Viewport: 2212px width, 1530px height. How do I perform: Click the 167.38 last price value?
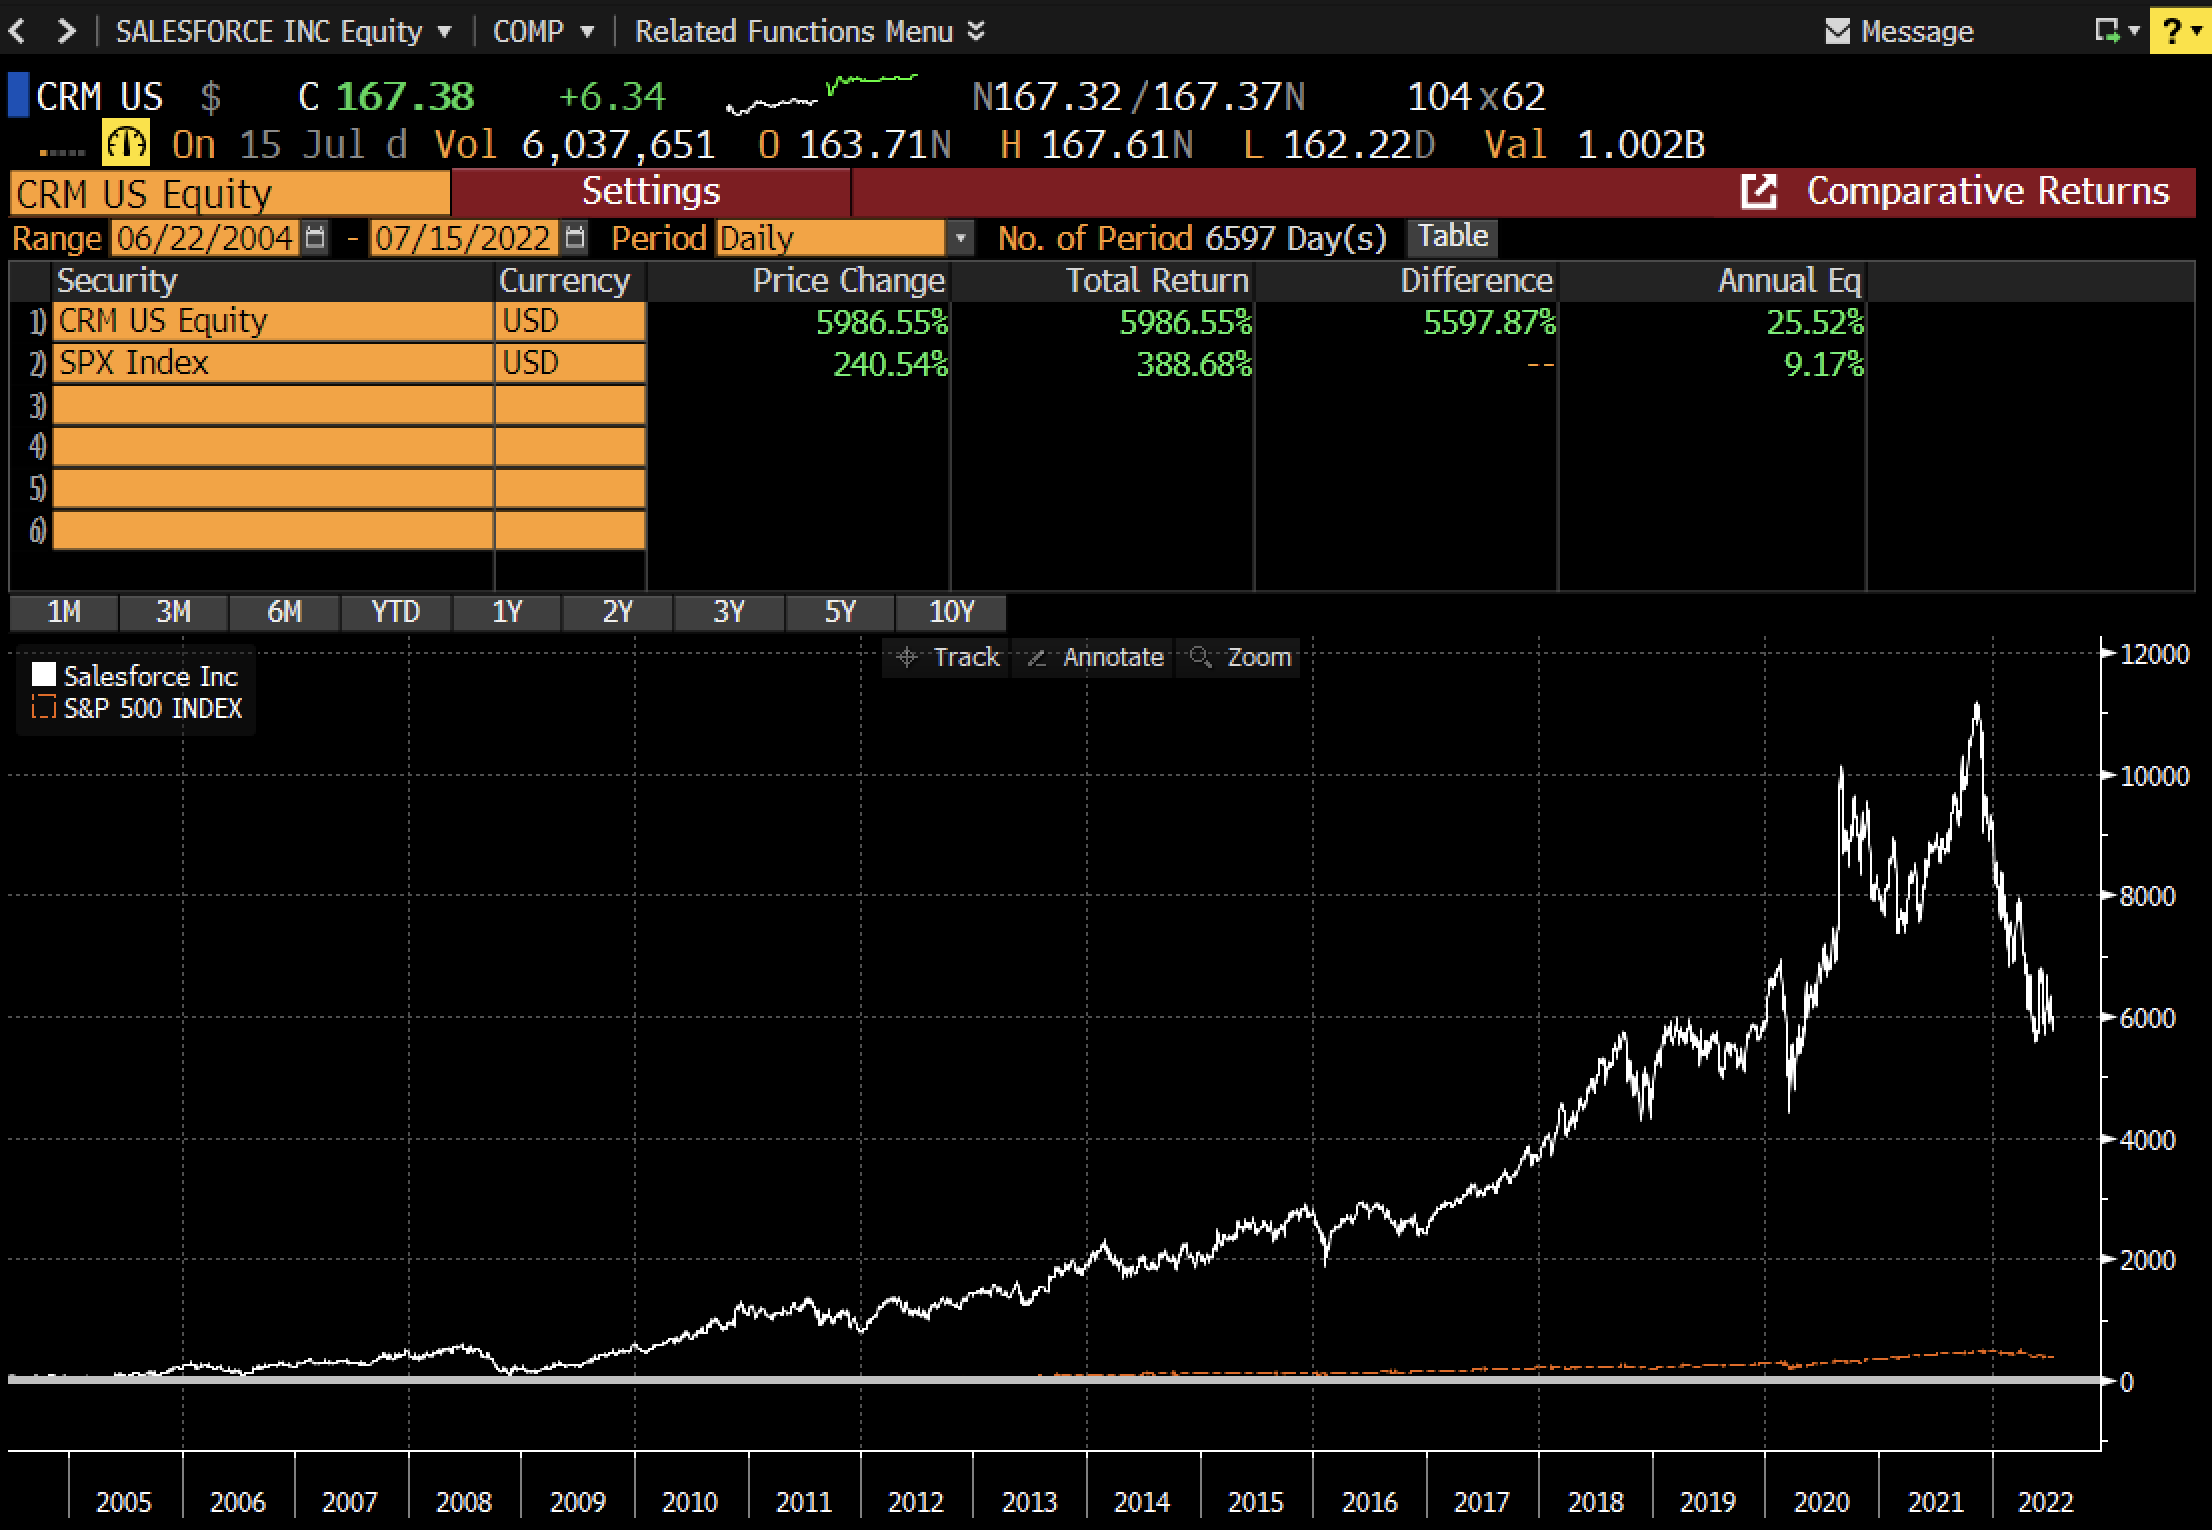[405, 96]
